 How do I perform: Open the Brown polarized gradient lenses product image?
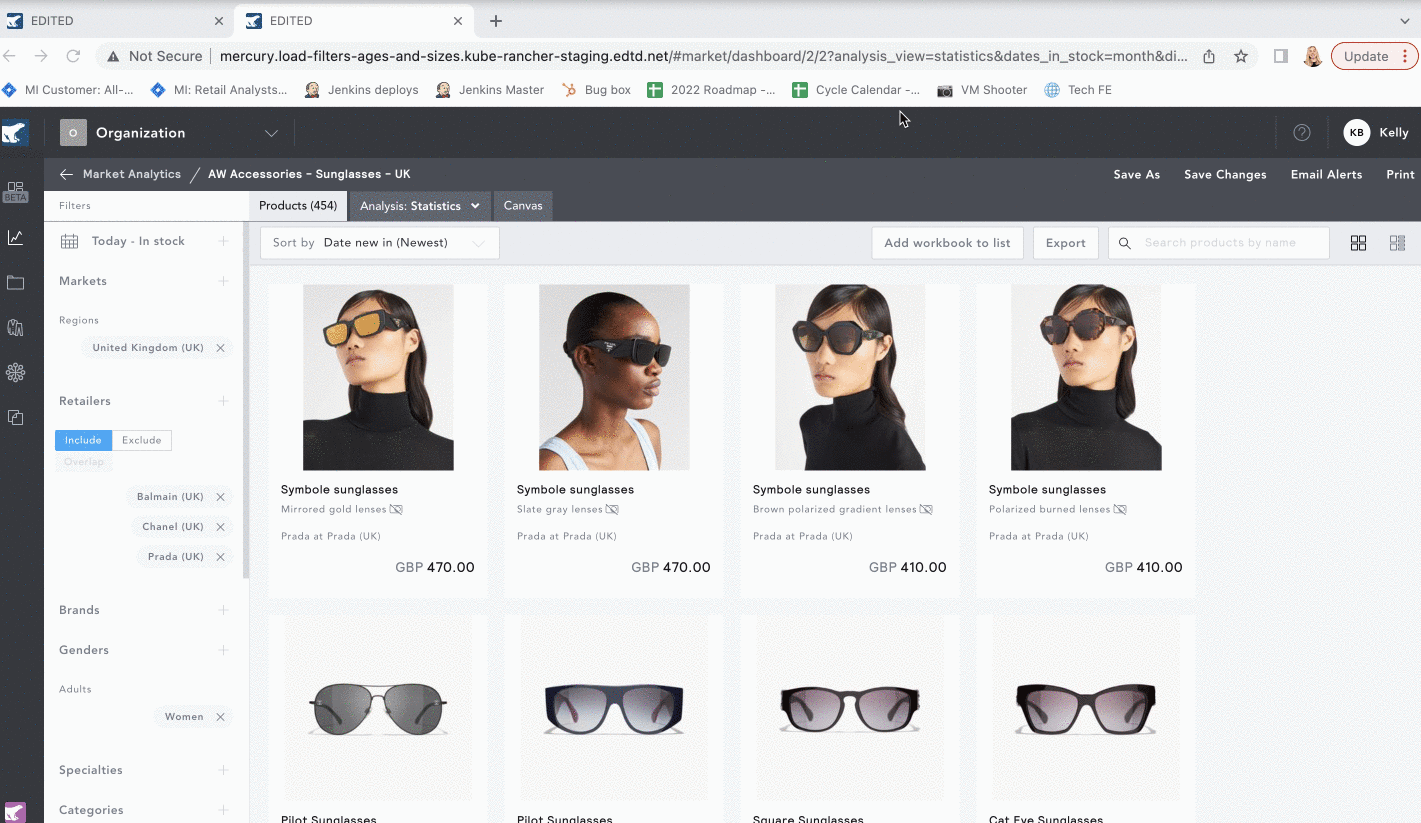pos(850,377)
